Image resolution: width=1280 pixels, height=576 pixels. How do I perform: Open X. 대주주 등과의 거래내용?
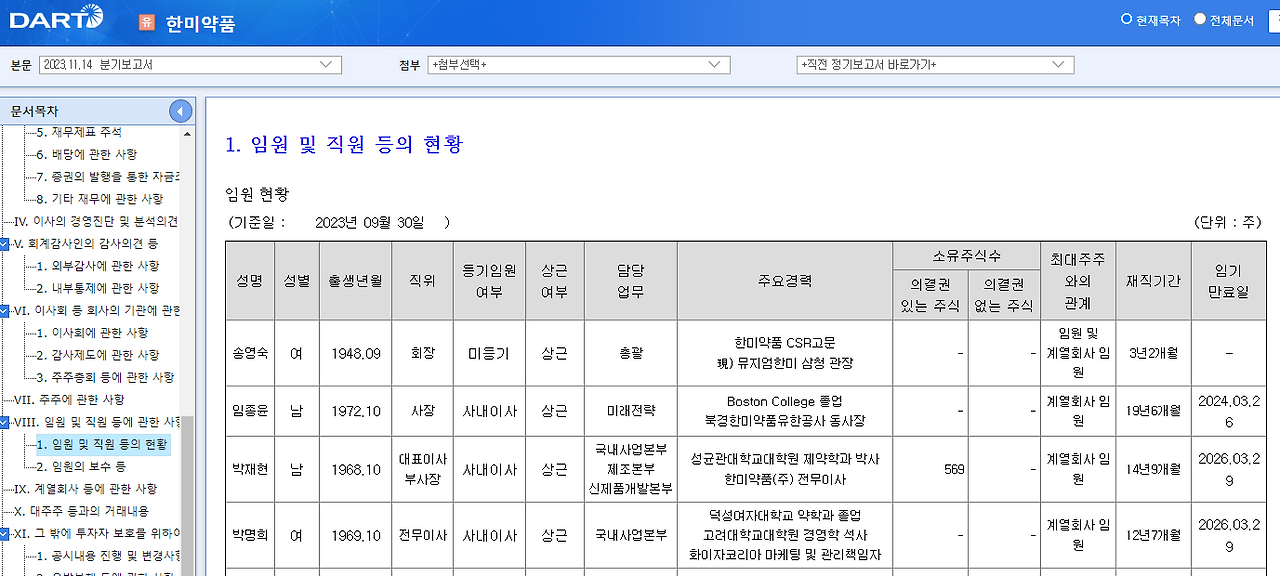(x=84, y=510)
